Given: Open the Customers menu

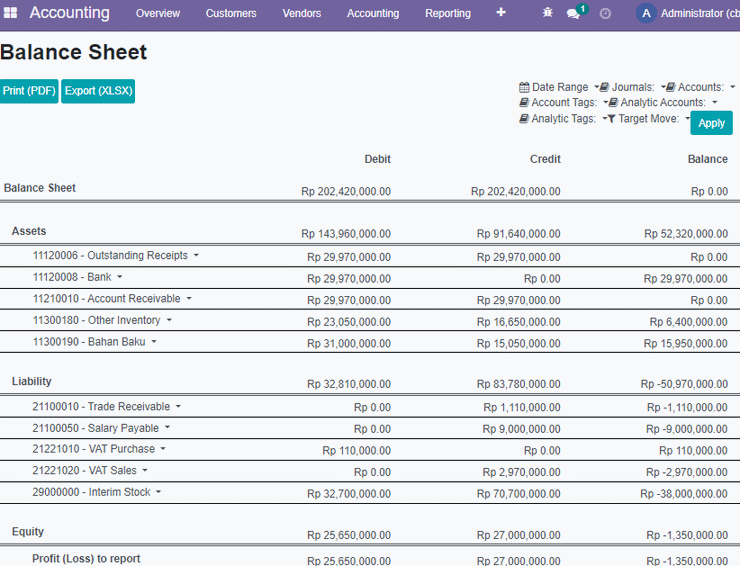Looking at the screenshot, I should pyautogui.click(x=231, y=13).
